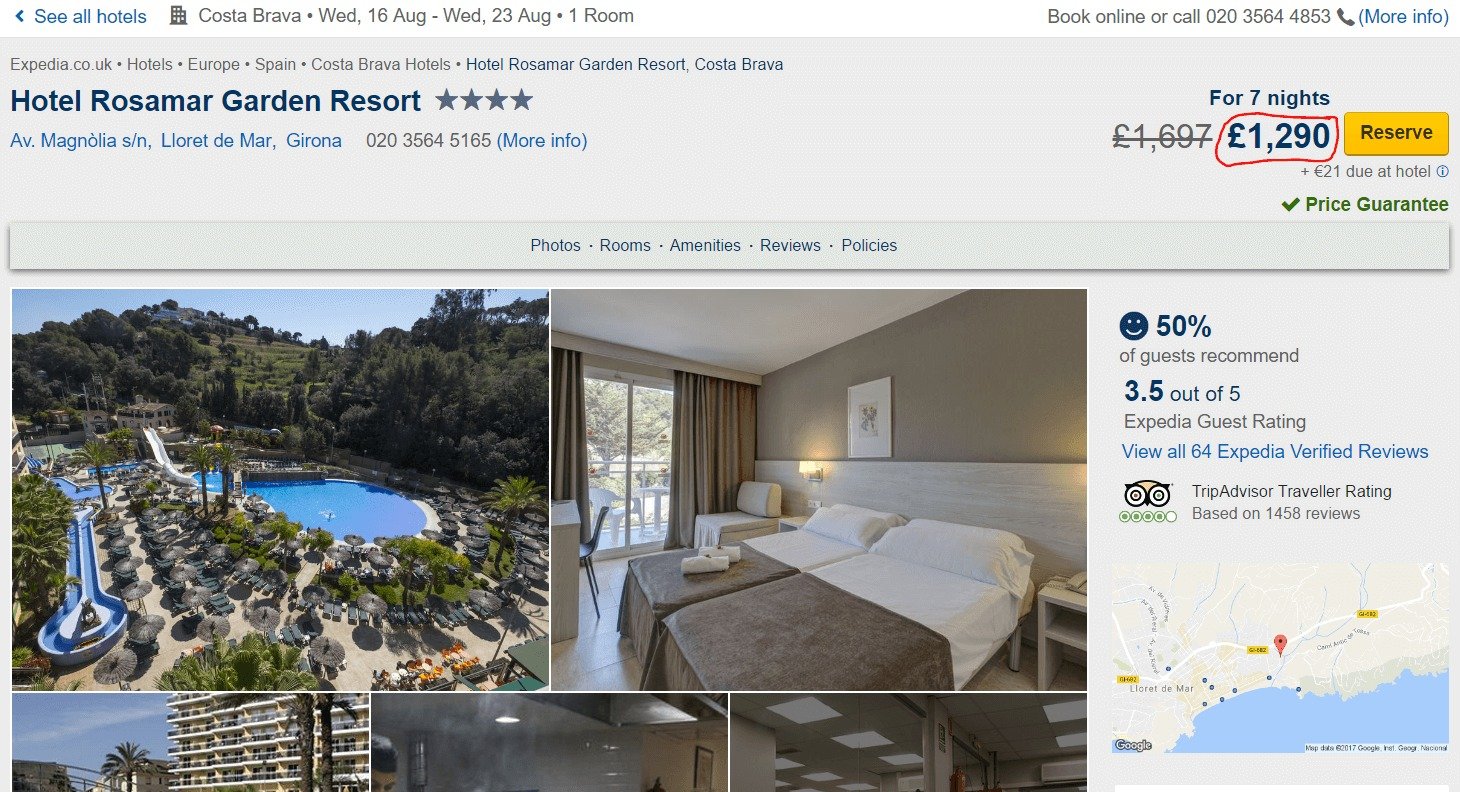1460x792 pixels.
Task: Follow the Costa Brava Hotels breadcrumb
Action: (x=381, y=64)
